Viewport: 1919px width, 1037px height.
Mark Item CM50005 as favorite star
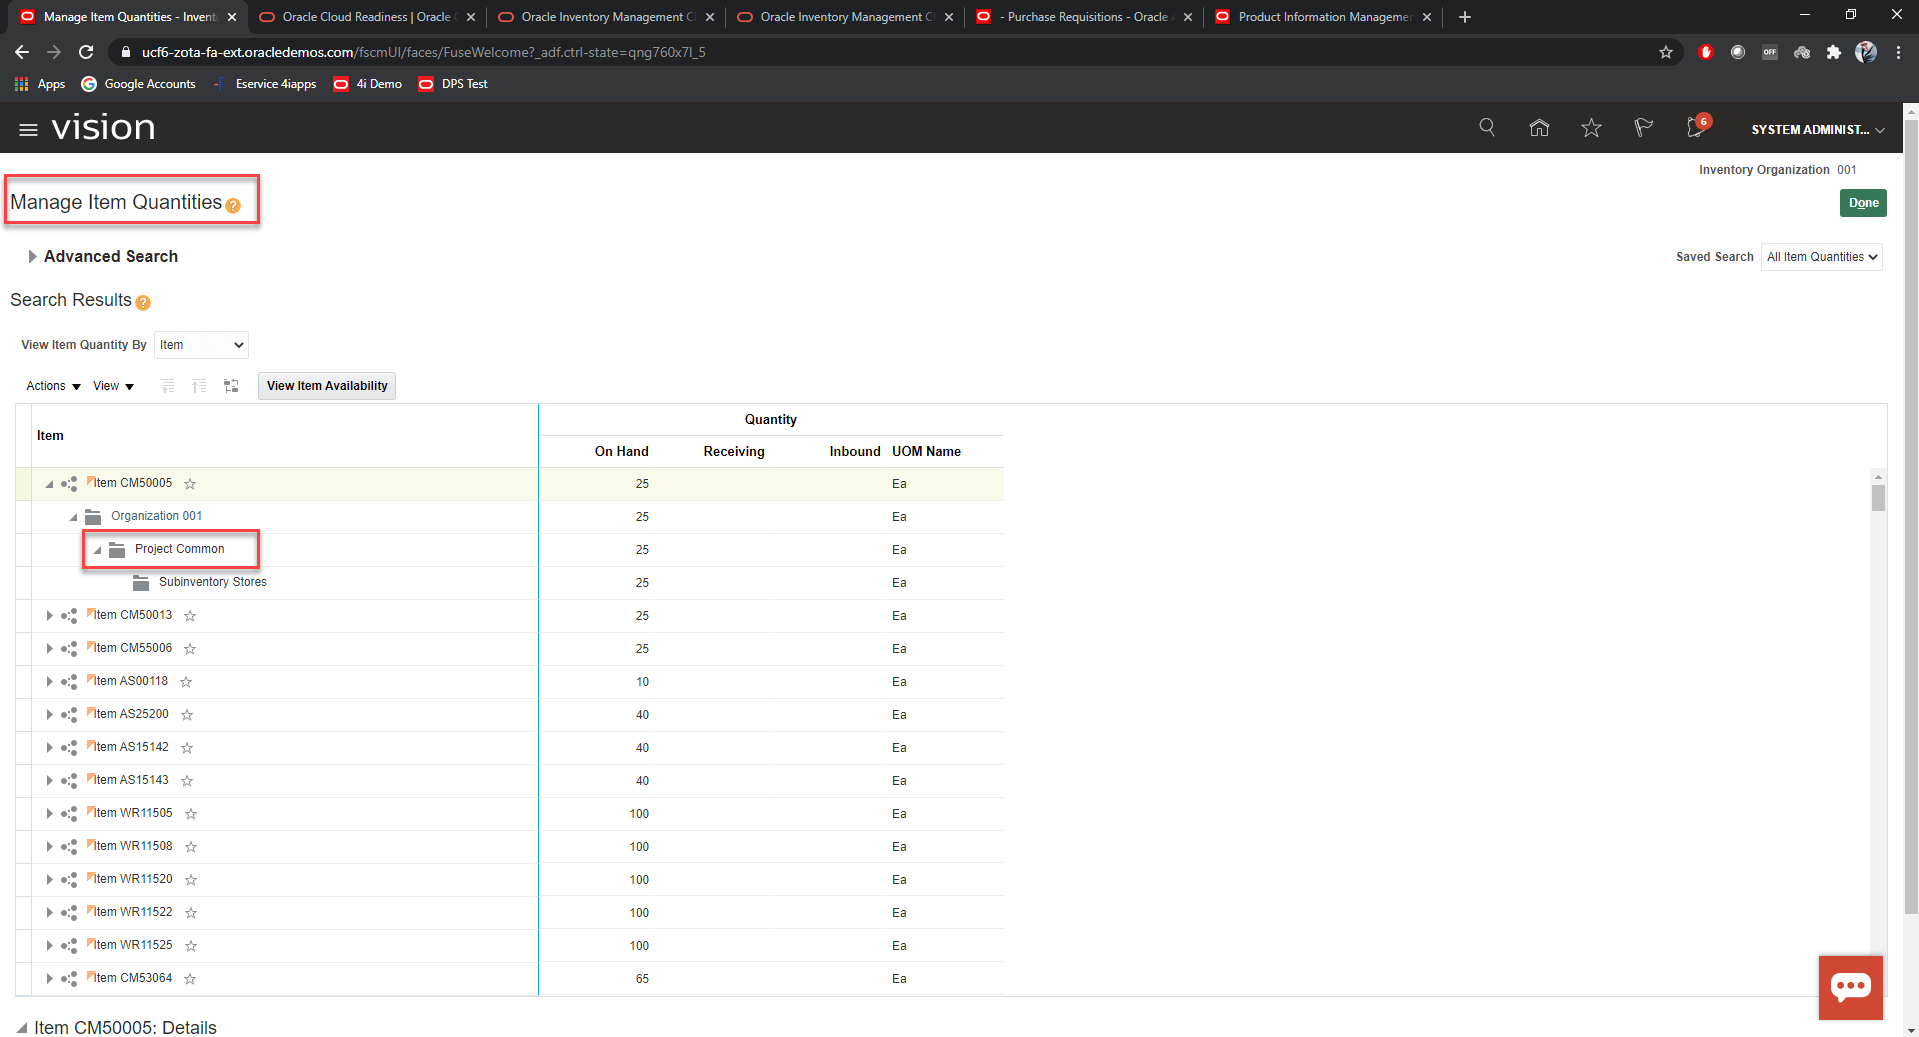pos(190,484)
